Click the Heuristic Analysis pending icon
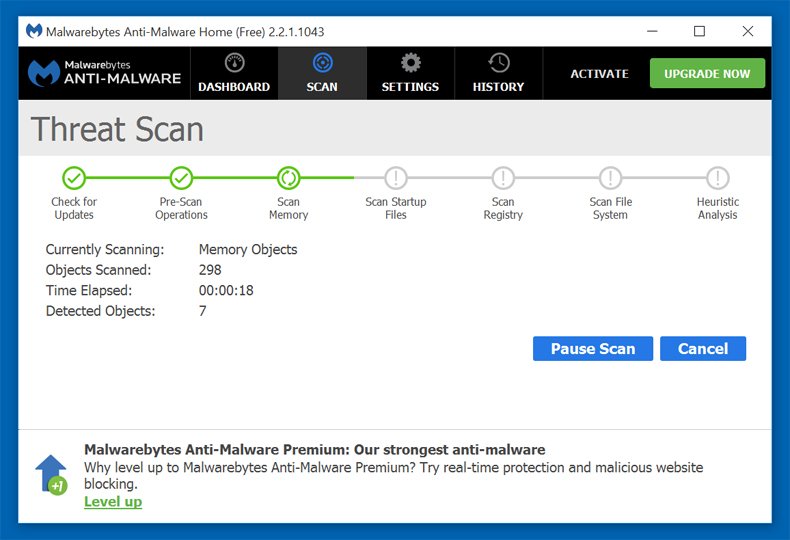This screenshot has width=790, height=540. (x=718, y=178)
